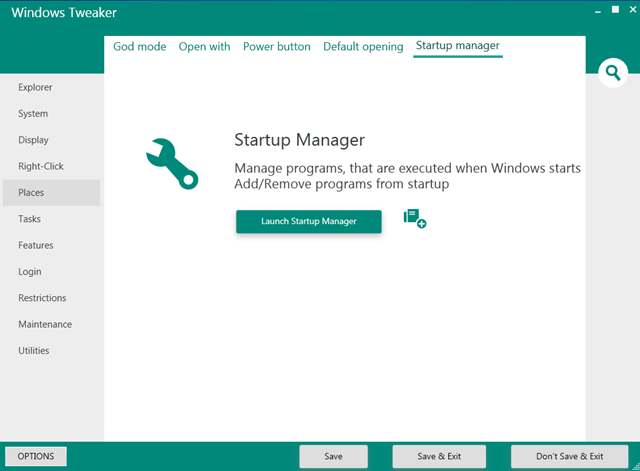Click the teal wrench icon
Screen dimensions: 640x471
point(172,164)
